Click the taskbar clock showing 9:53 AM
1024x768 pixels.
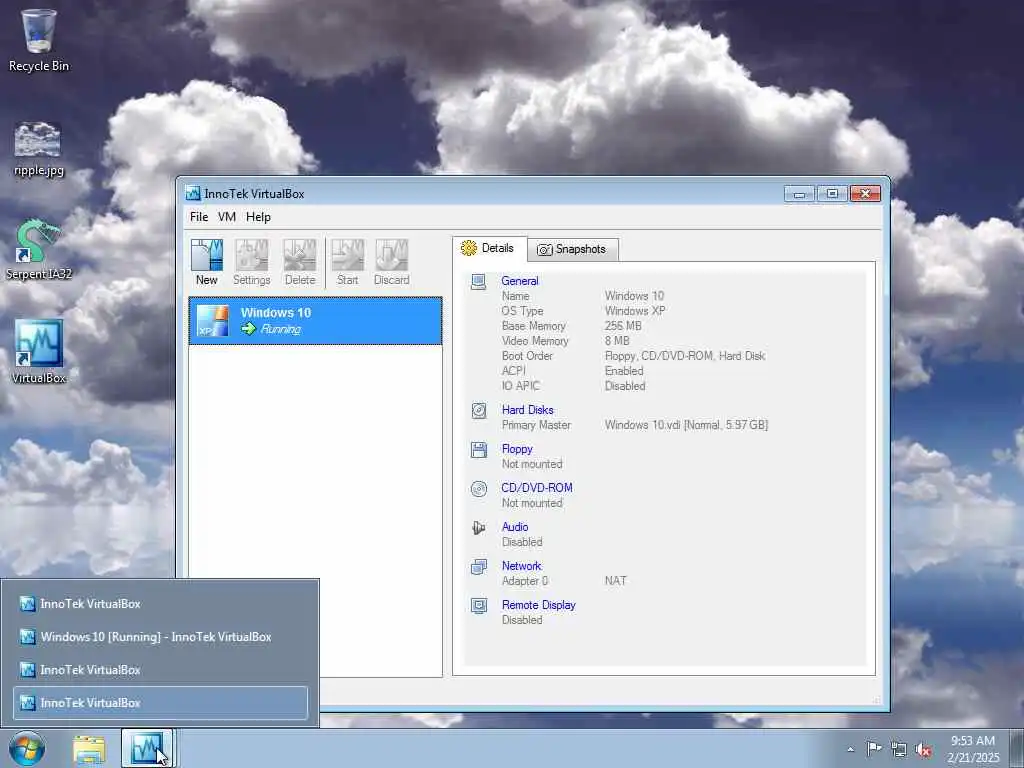tap(973, 749)
